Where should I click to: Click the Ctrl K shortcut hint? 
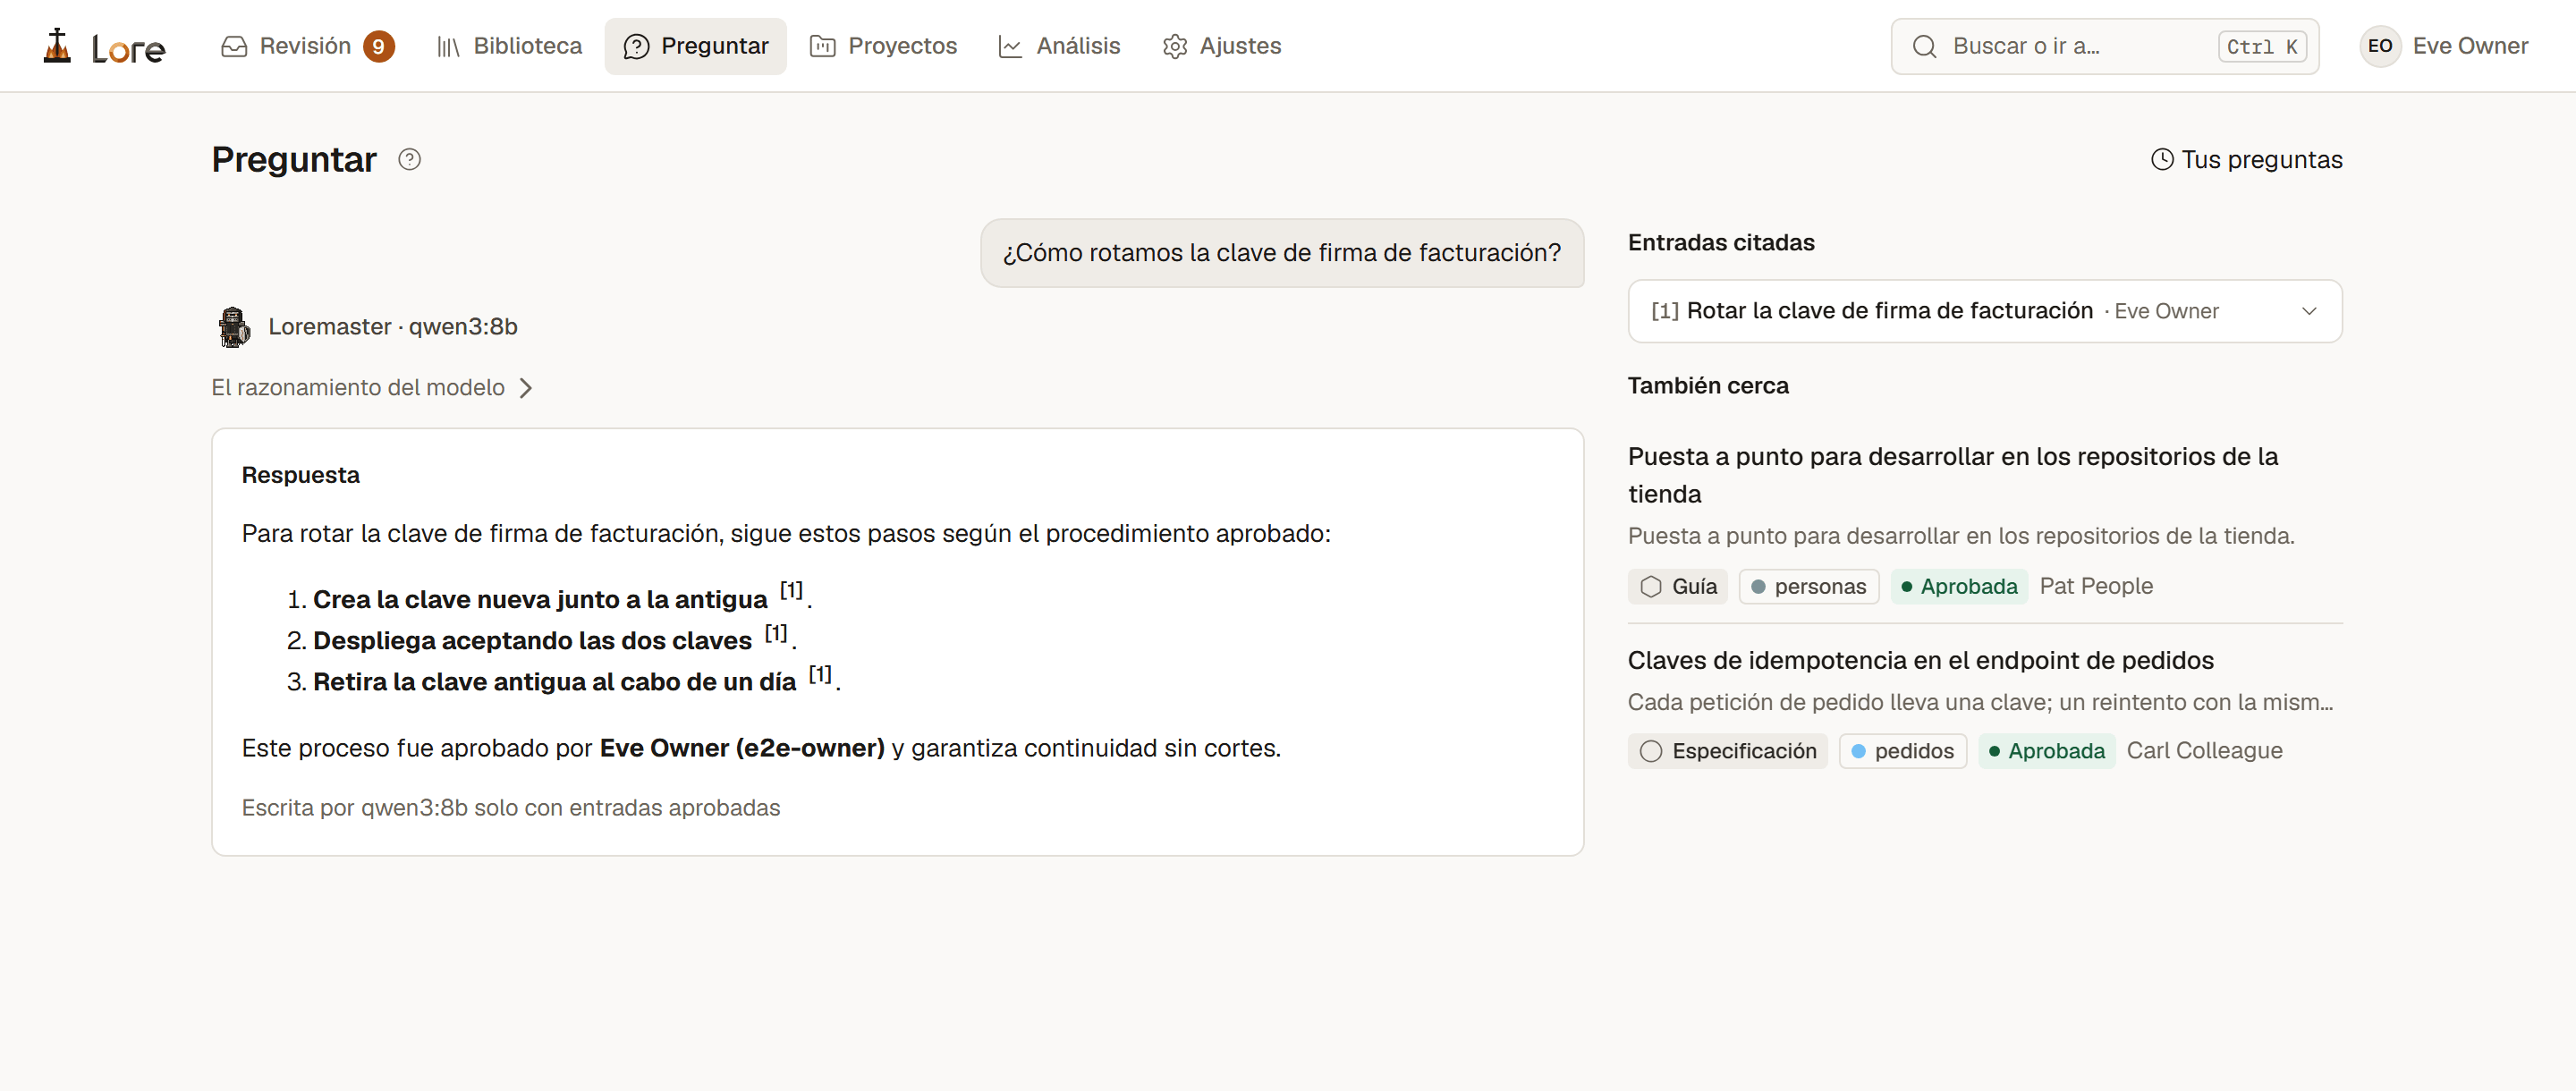click(x=2261, y=46)
